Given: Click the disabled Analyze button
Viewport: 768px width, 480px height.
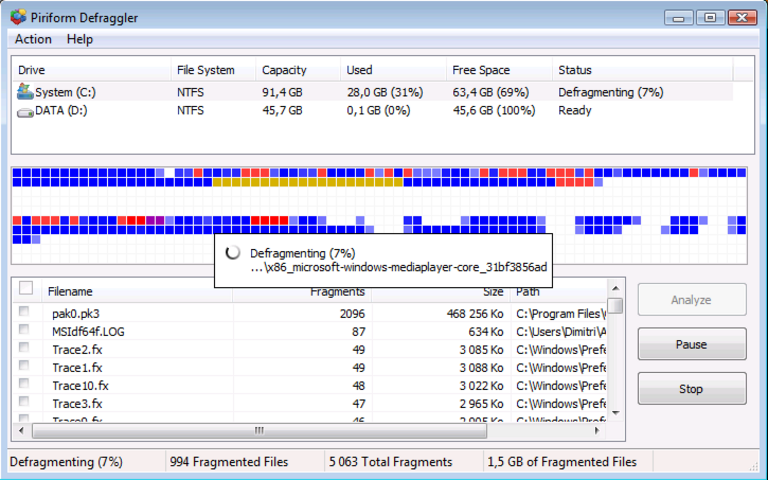Looking at the screenshot, I should [692, 300].
